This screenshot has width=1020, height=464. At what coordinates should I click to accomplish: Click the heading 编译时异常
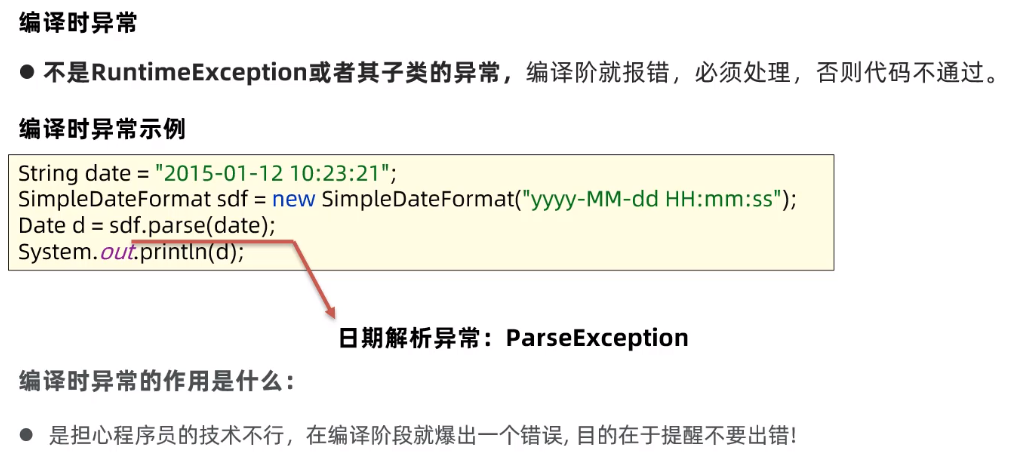78,25
